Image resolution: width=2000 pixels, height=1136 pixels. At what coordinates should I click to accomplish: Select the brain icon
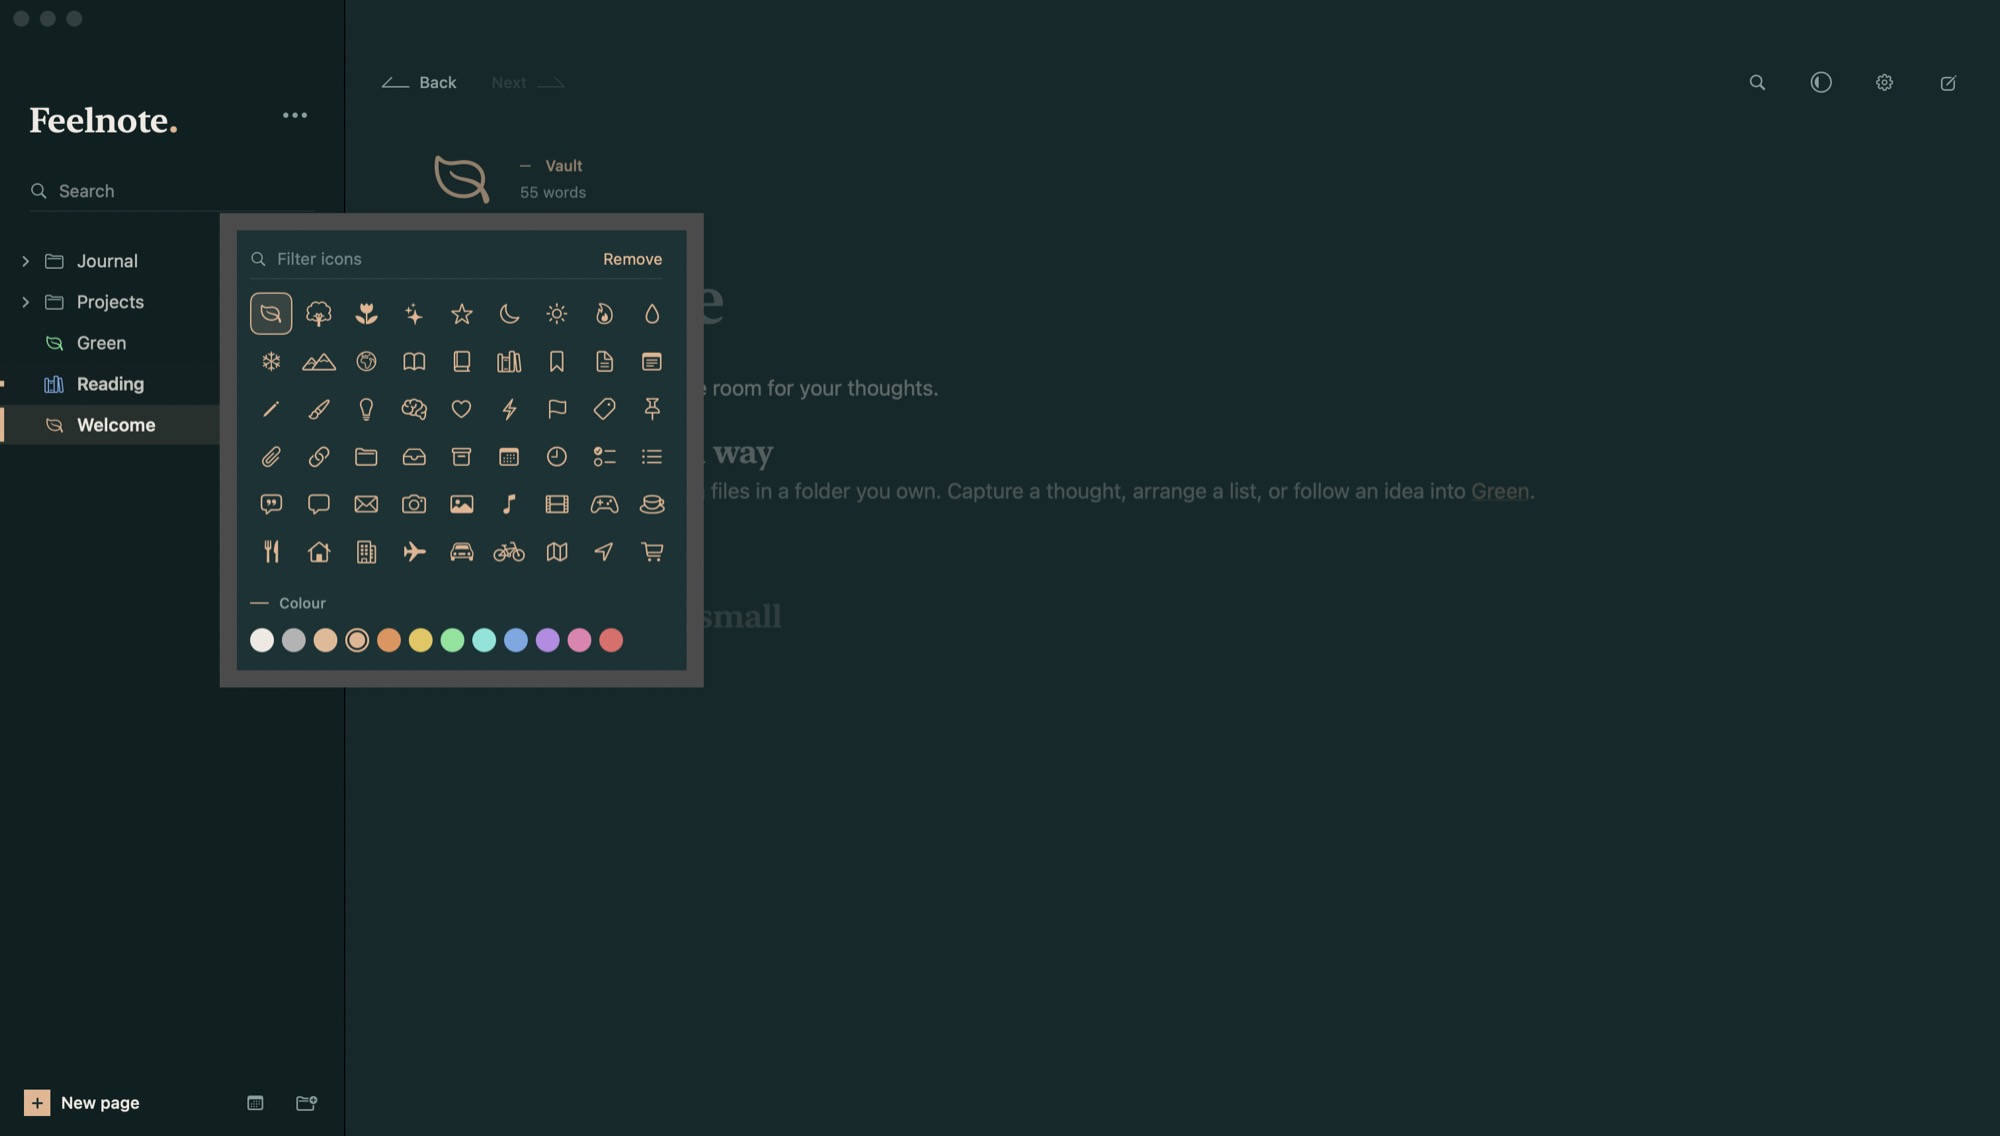pos(414,409)
